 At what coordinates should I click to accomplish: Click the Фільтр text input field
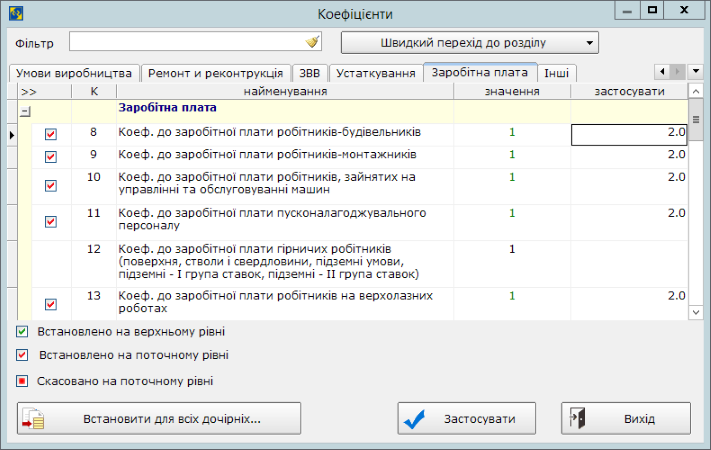[x=186, y=43]
